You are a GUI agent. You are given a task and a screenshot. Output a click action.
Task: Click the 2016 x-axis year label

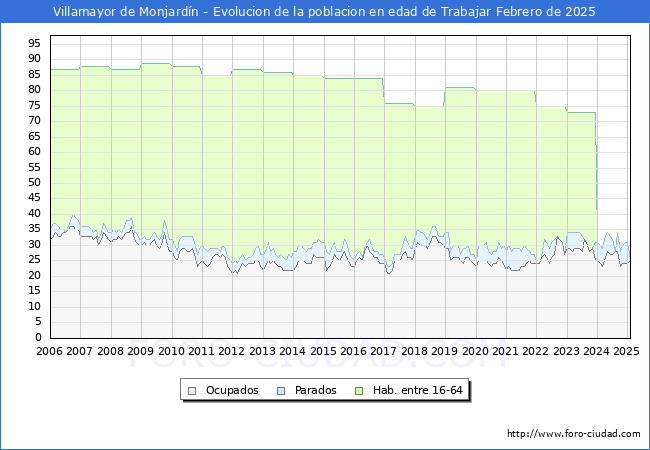(x=354, y=351)
